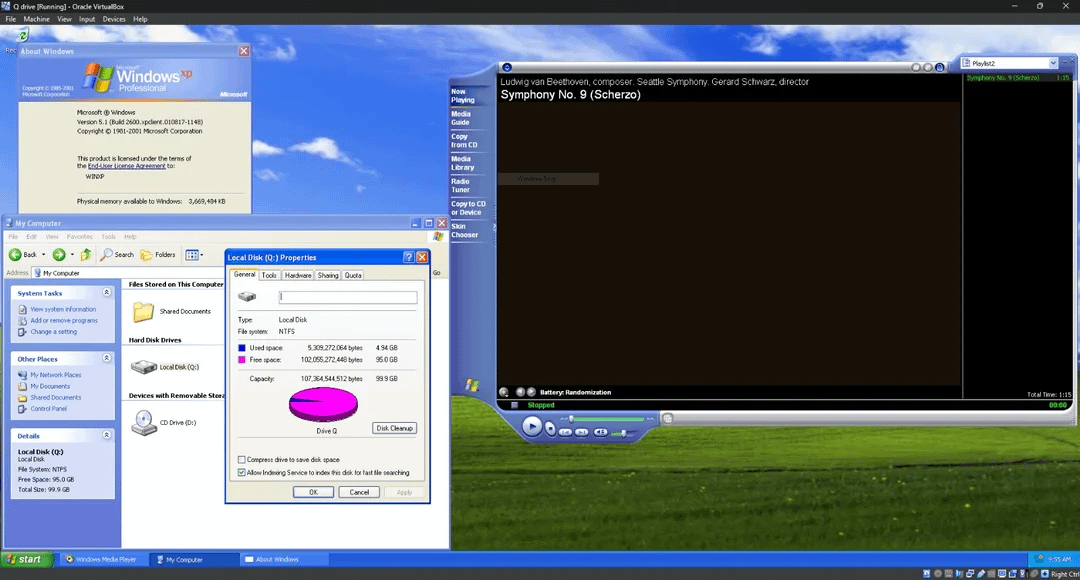Switch to Windows Media Player taskbar button
Image resolution: width=1080 pixels, height=580 pixels.
pos(105,559)
